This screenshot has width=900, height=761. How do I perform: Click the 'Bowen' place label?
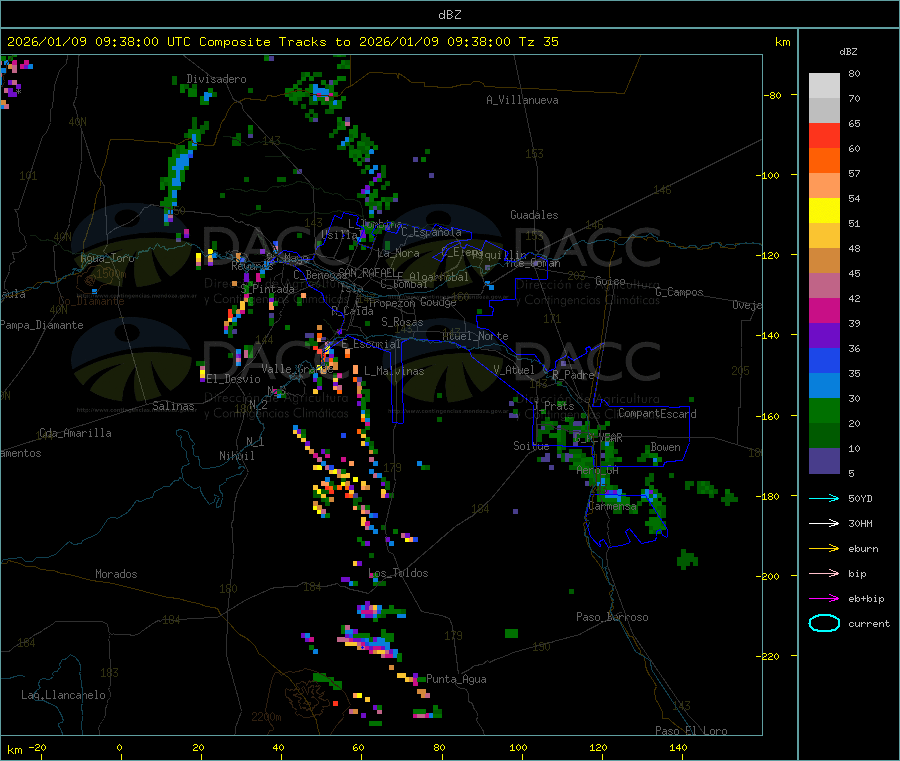[x=665, y=447]
